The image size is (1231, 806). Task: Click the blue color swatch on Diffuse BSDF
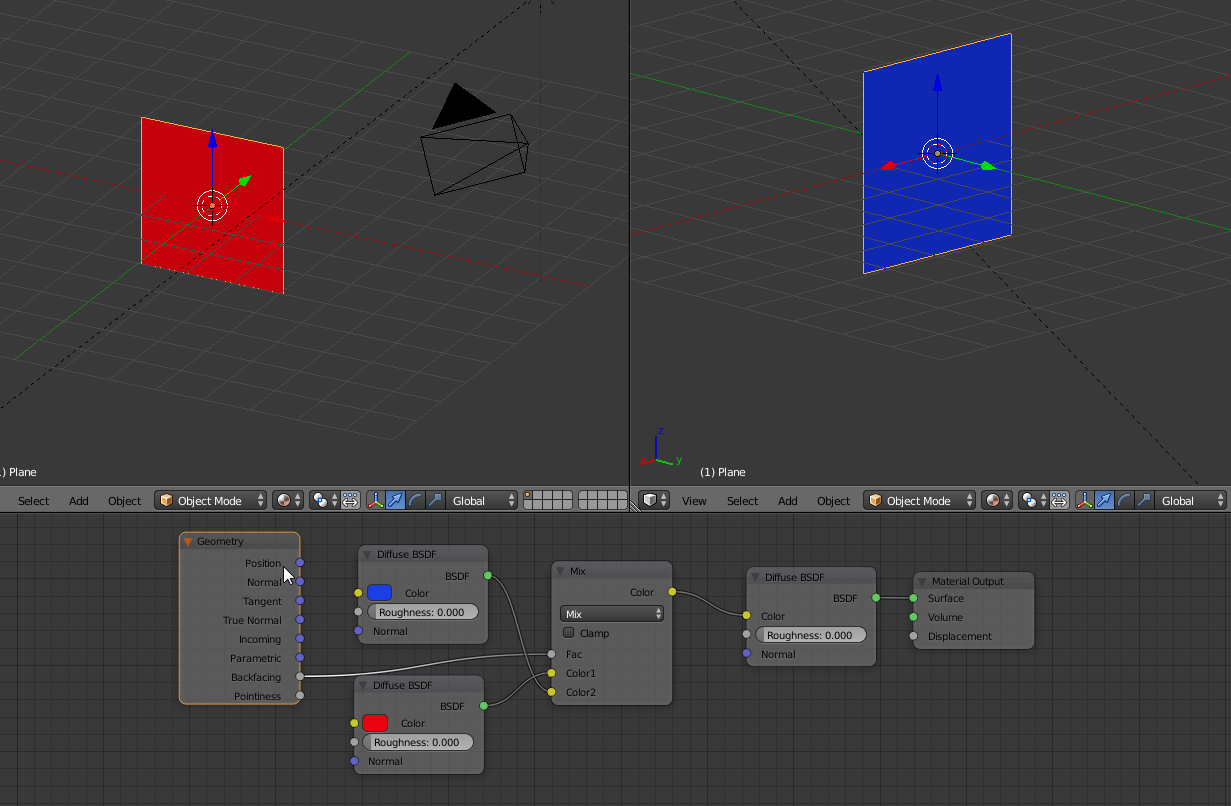[379, 593]
